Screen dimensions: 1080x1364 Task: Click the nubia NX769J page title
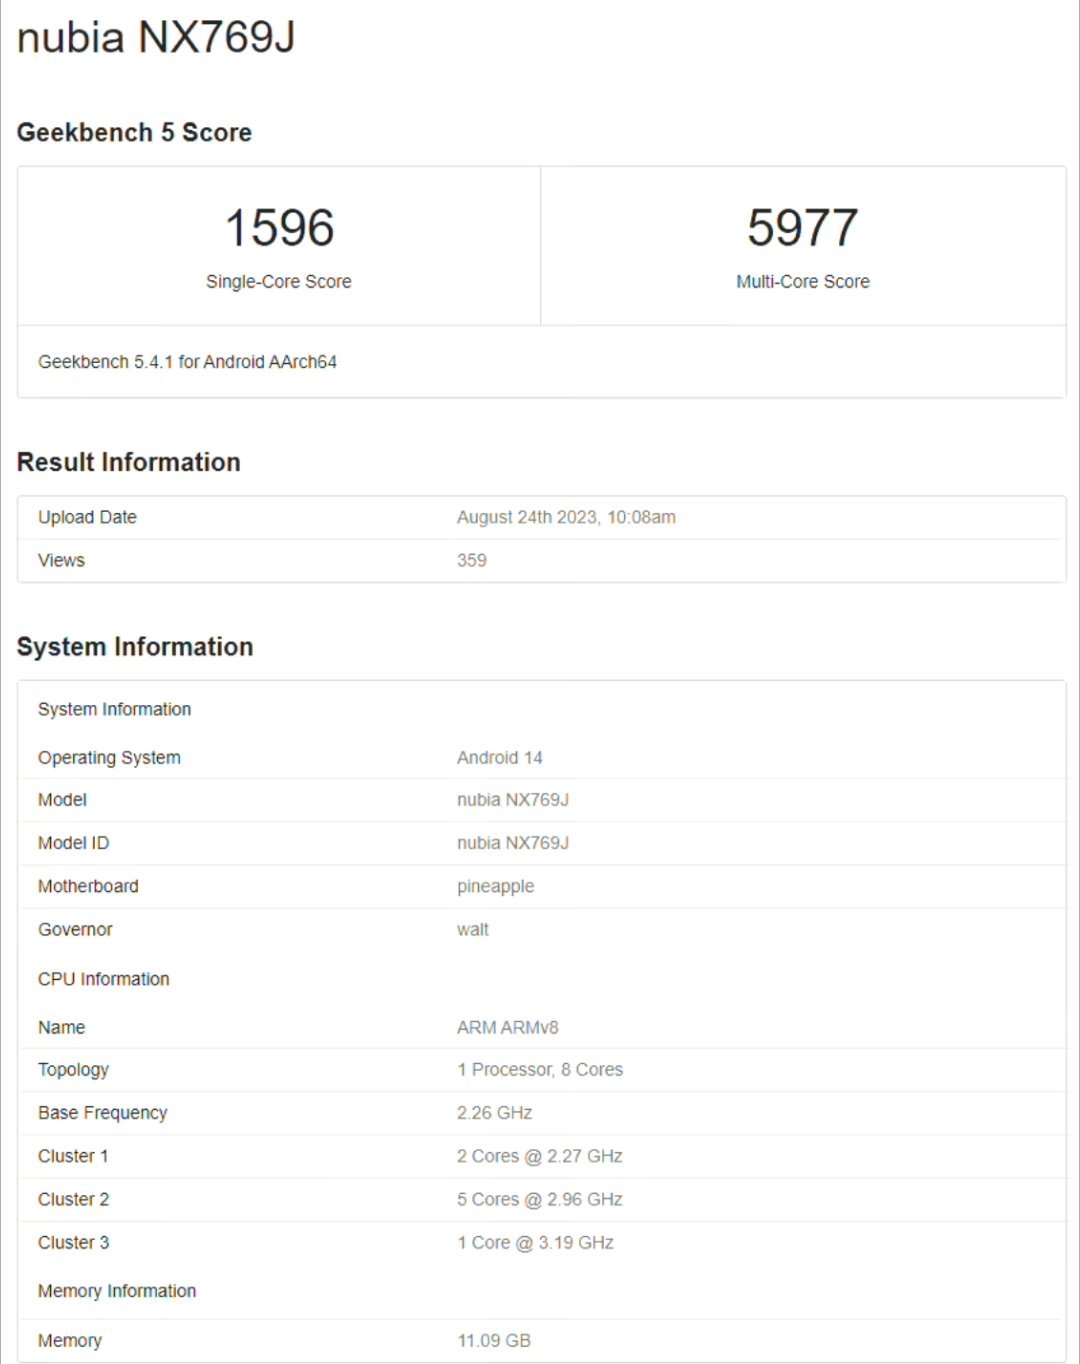pyautogui.click(x=156, y=38)
